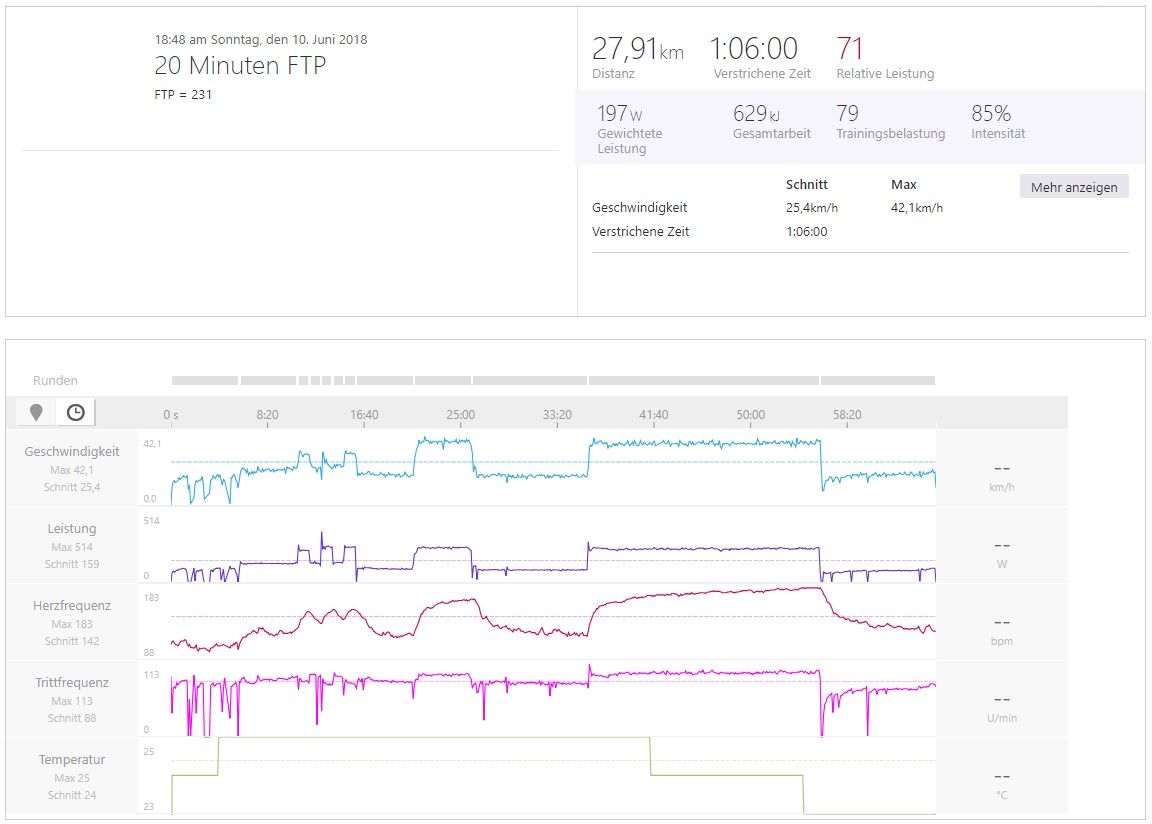Click the Runden row label

56,381
